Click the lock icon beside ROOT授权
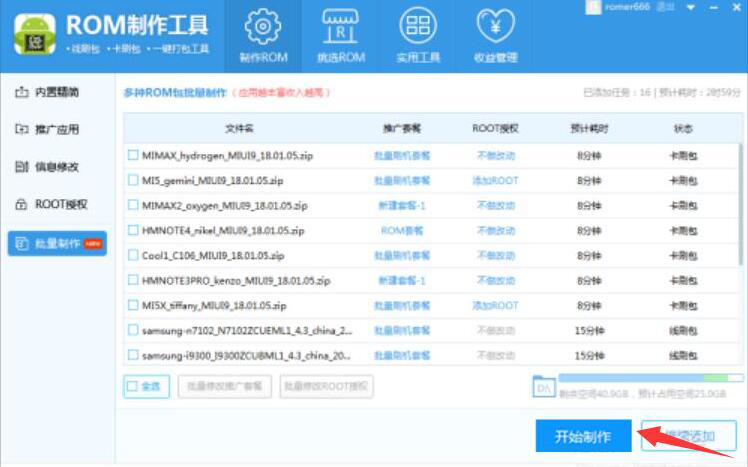748x467 pixels. (21, 205)
